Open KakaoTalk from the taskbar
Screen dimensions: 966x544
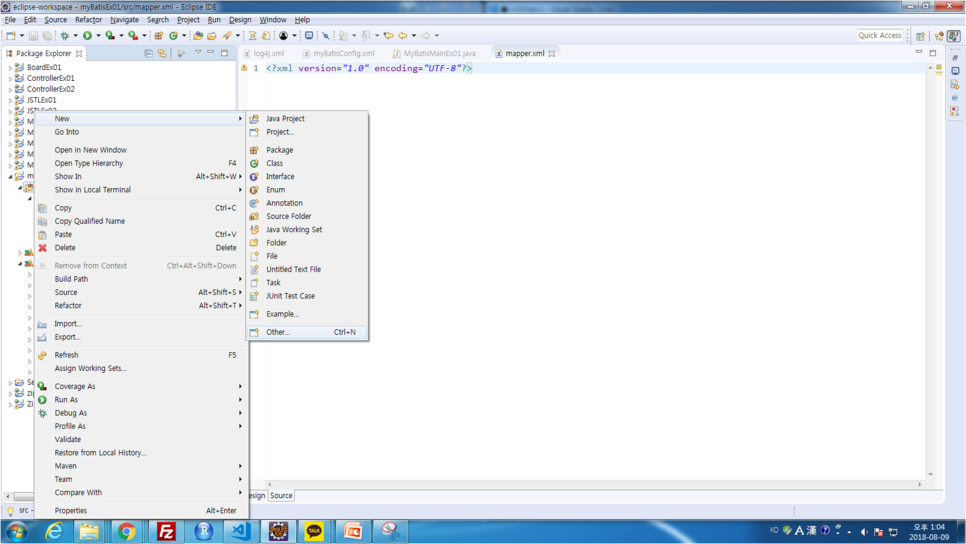[314, 531]
